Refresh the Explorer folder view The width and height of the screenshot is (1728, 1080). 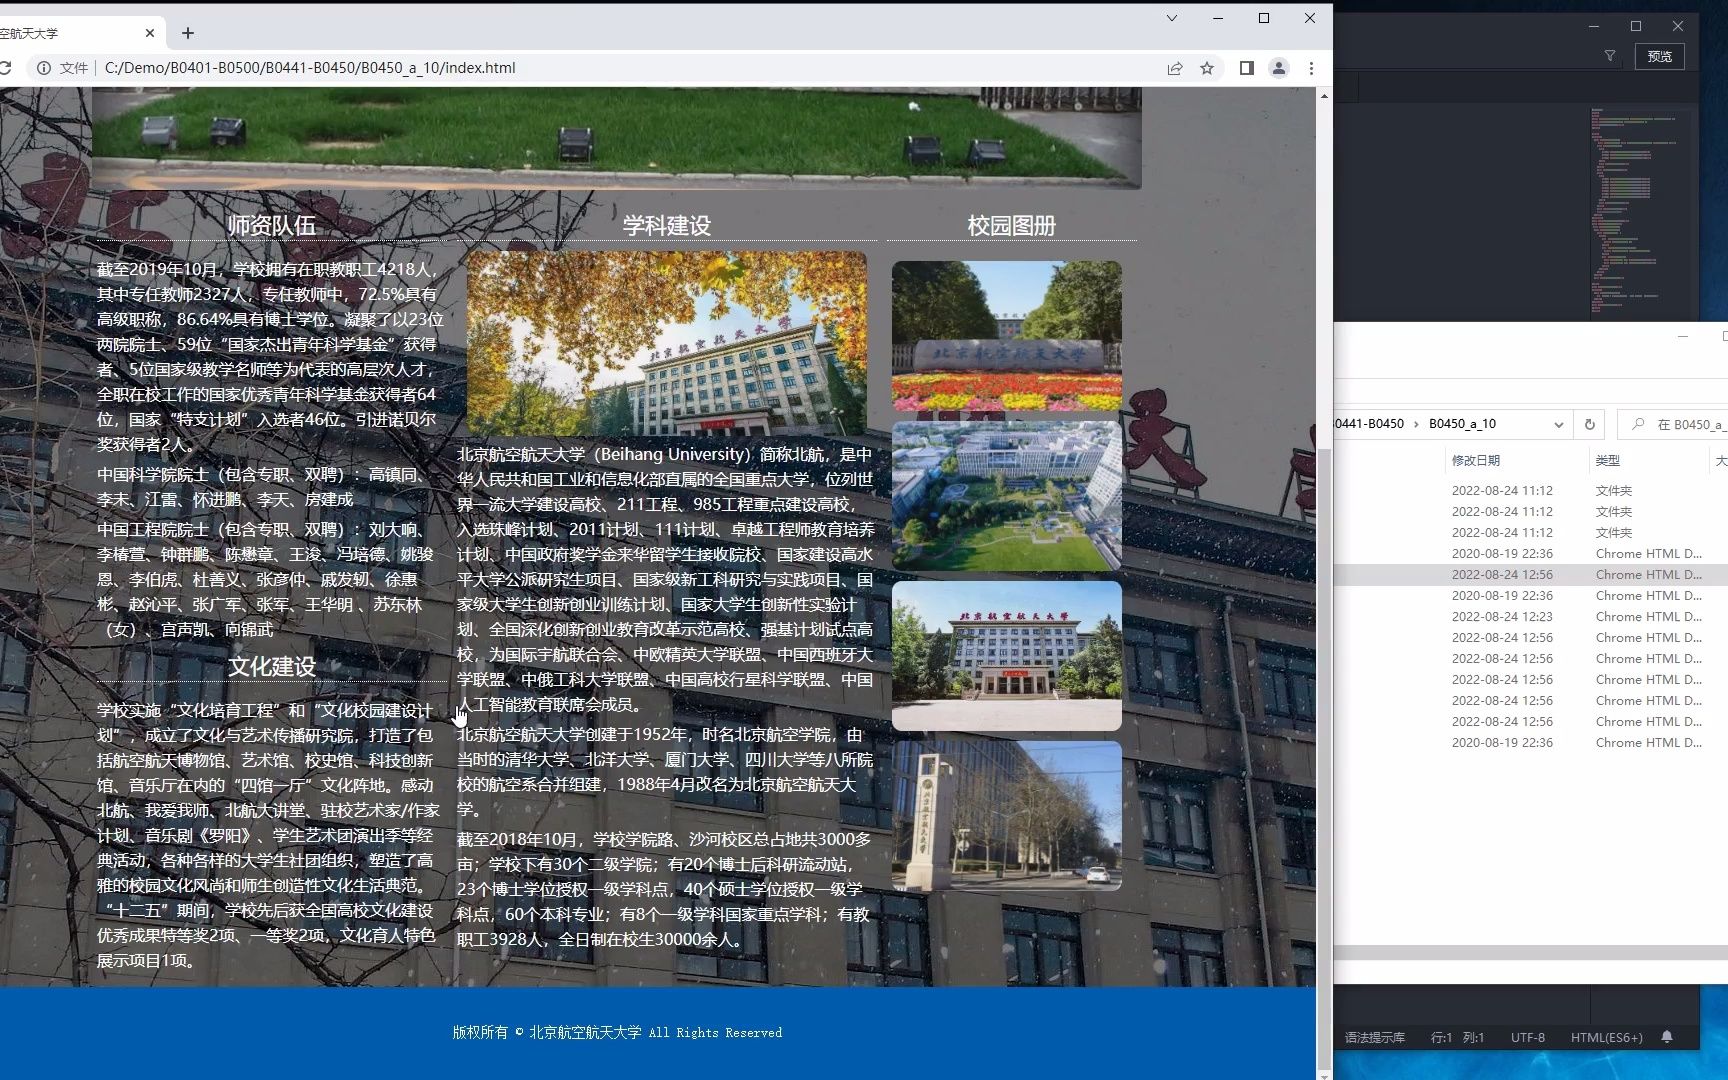coord(1590,424)
